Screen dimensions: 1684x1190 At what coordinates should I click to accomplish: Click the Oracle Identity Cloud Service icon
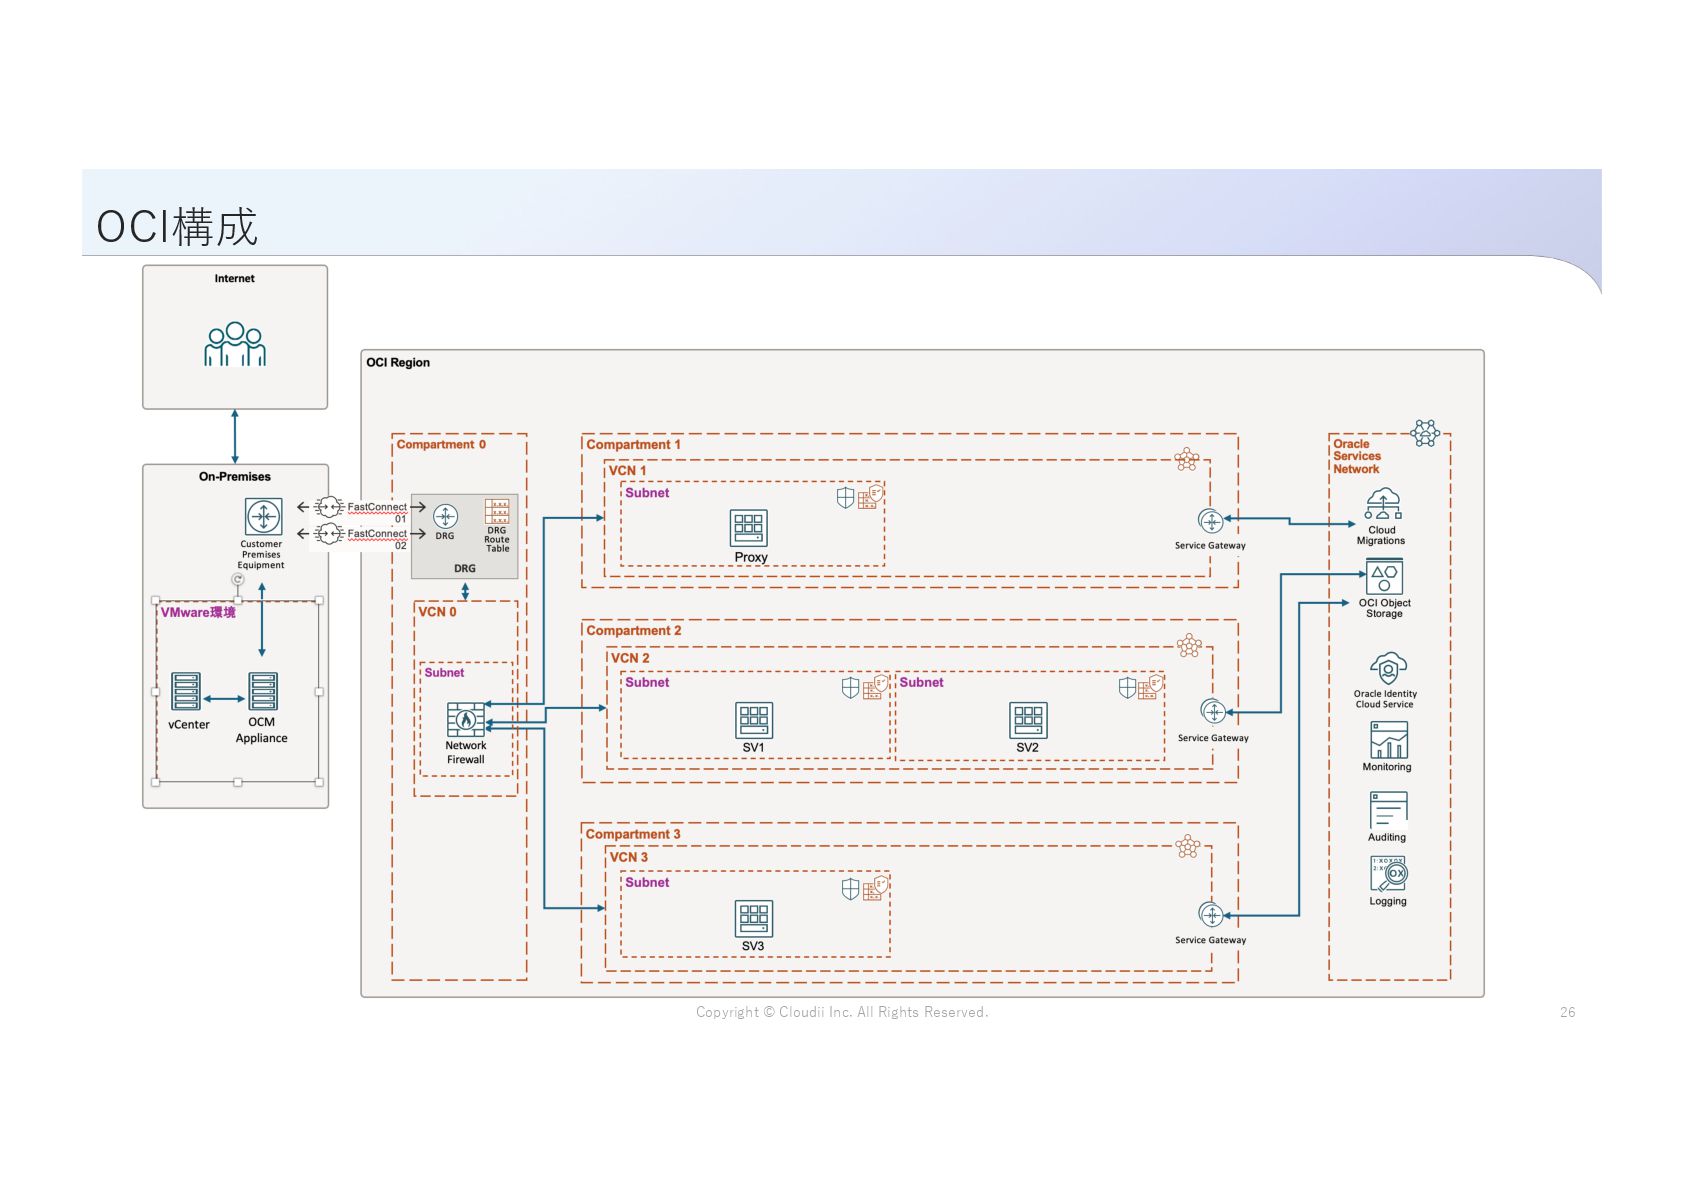coord(1388,669)
